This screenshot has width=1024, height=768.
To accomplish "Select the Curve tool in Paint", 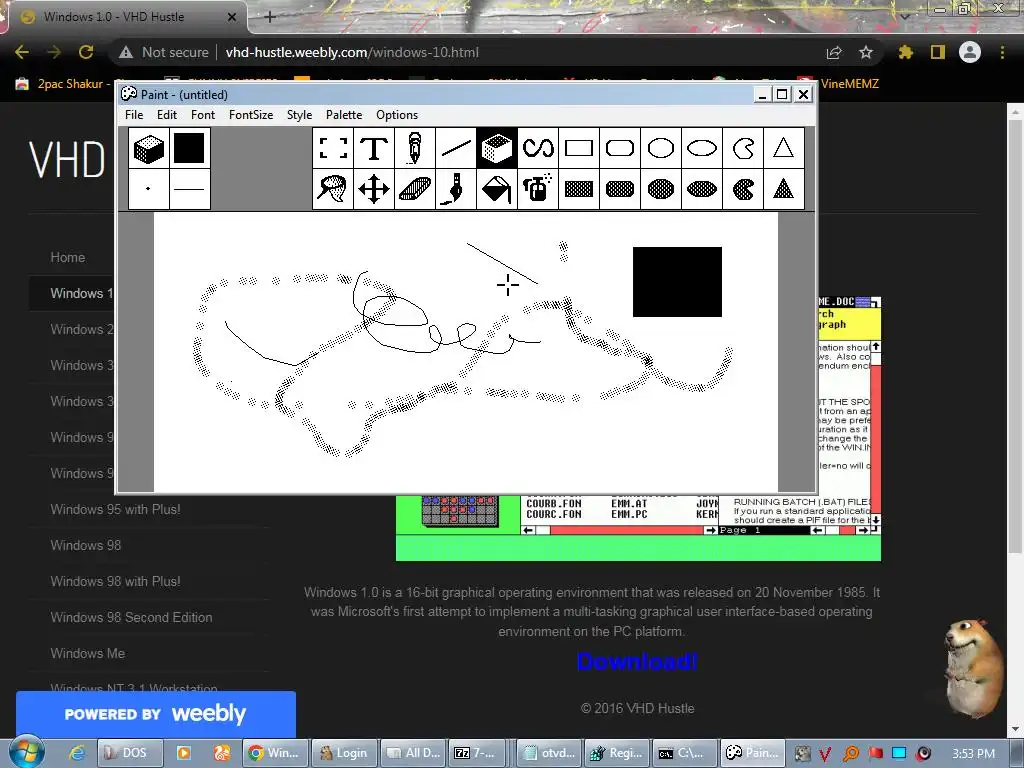I will pyautogui.click(x=538, y=148).
